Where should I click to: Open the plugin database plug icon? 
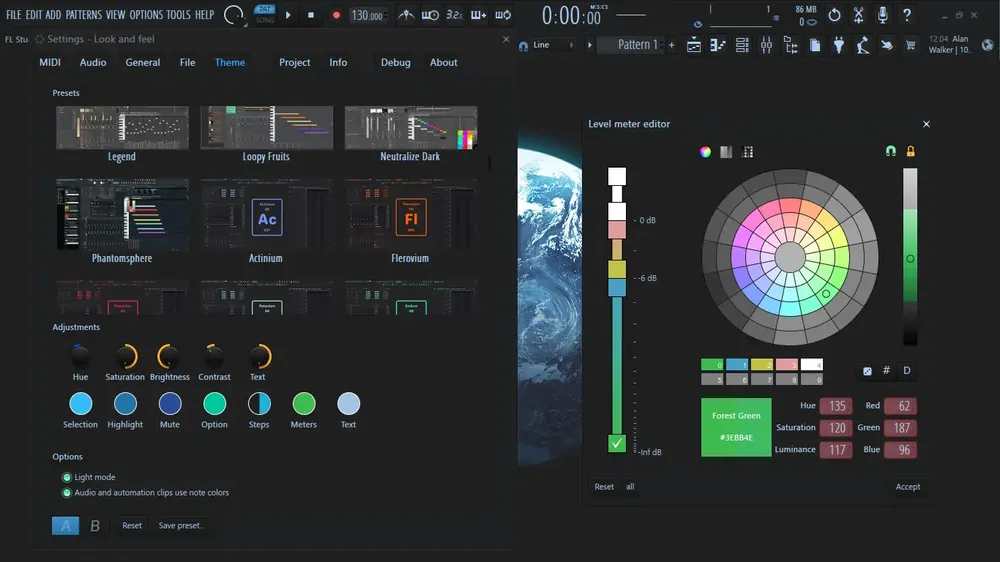(839, 45)
